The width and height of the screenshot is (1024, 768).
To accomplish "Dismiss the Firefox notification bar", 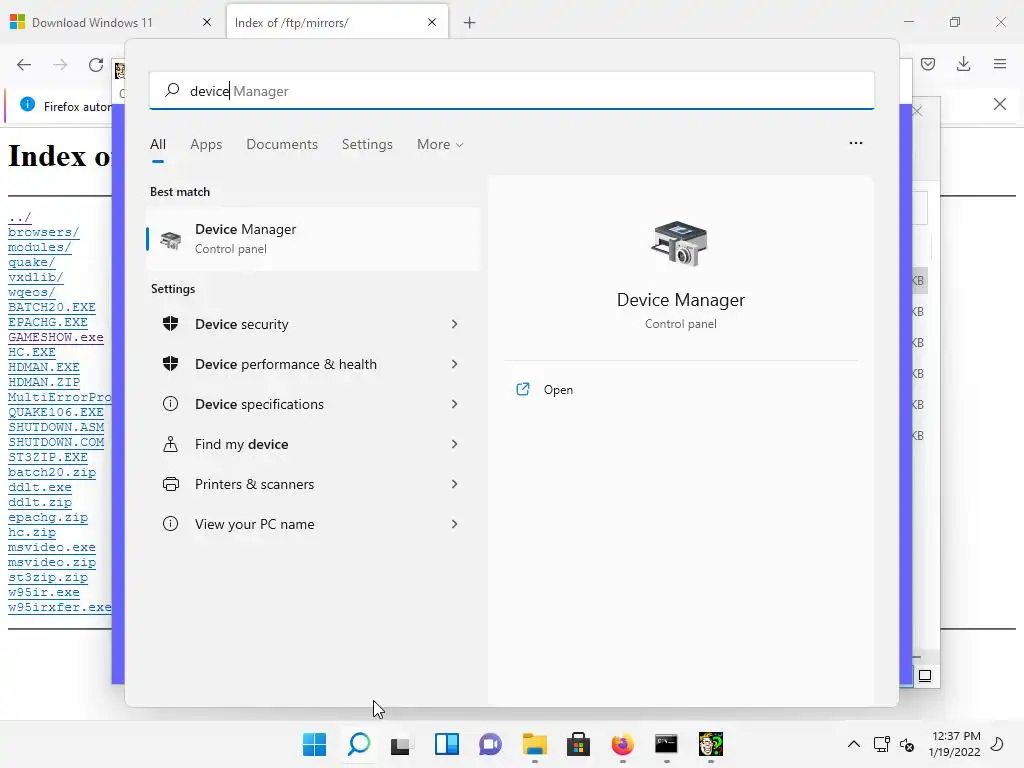I will point(1000,104).
